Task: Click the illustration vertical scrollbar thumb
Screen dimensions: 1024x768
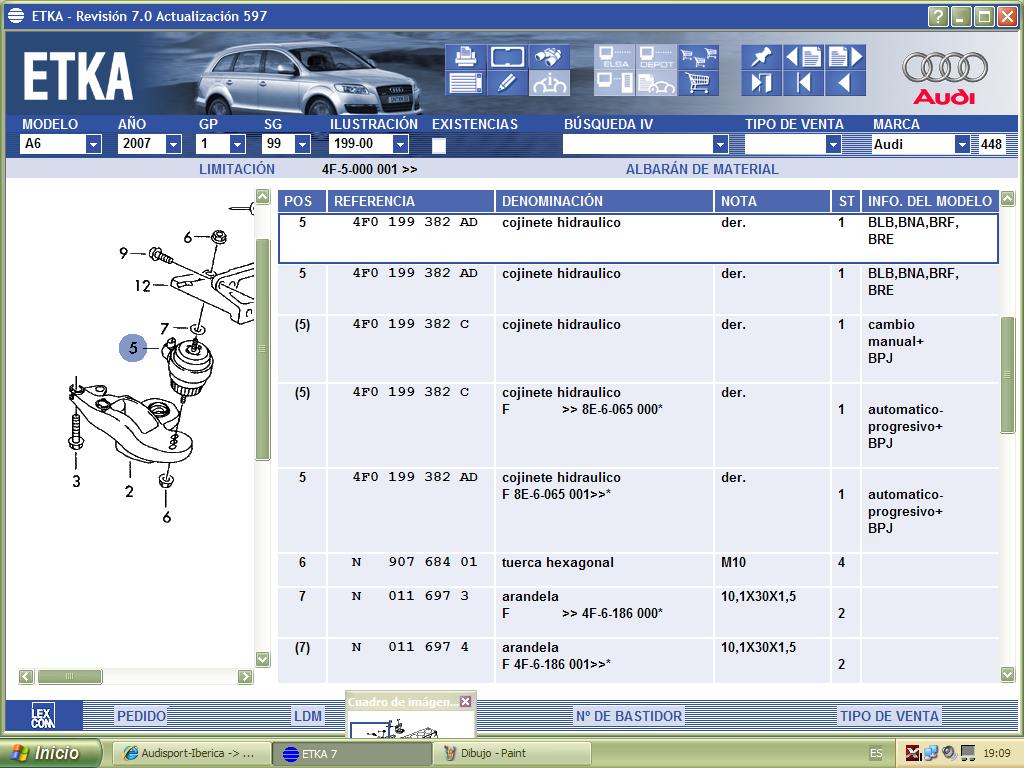Action: click(263, 349)
